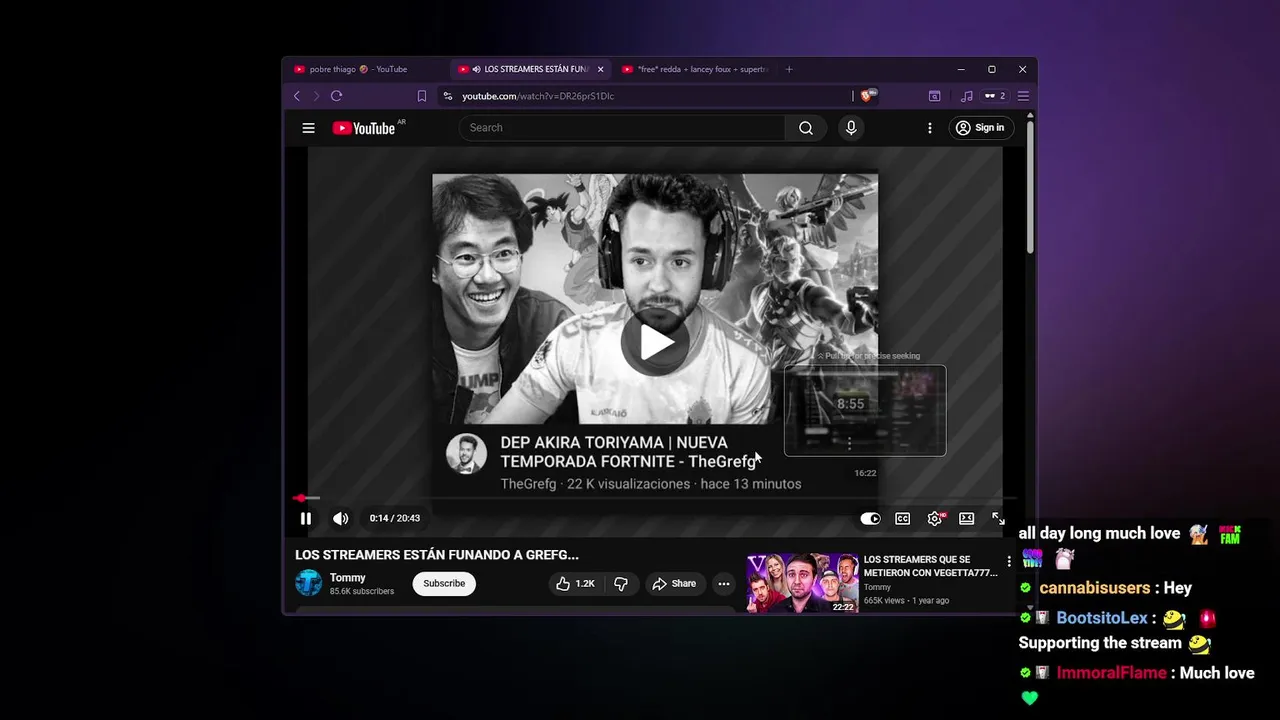Switch to the '*free* redda + lancey foux' tab
Screen dimensions: 1280x720
tap(695, 69)
